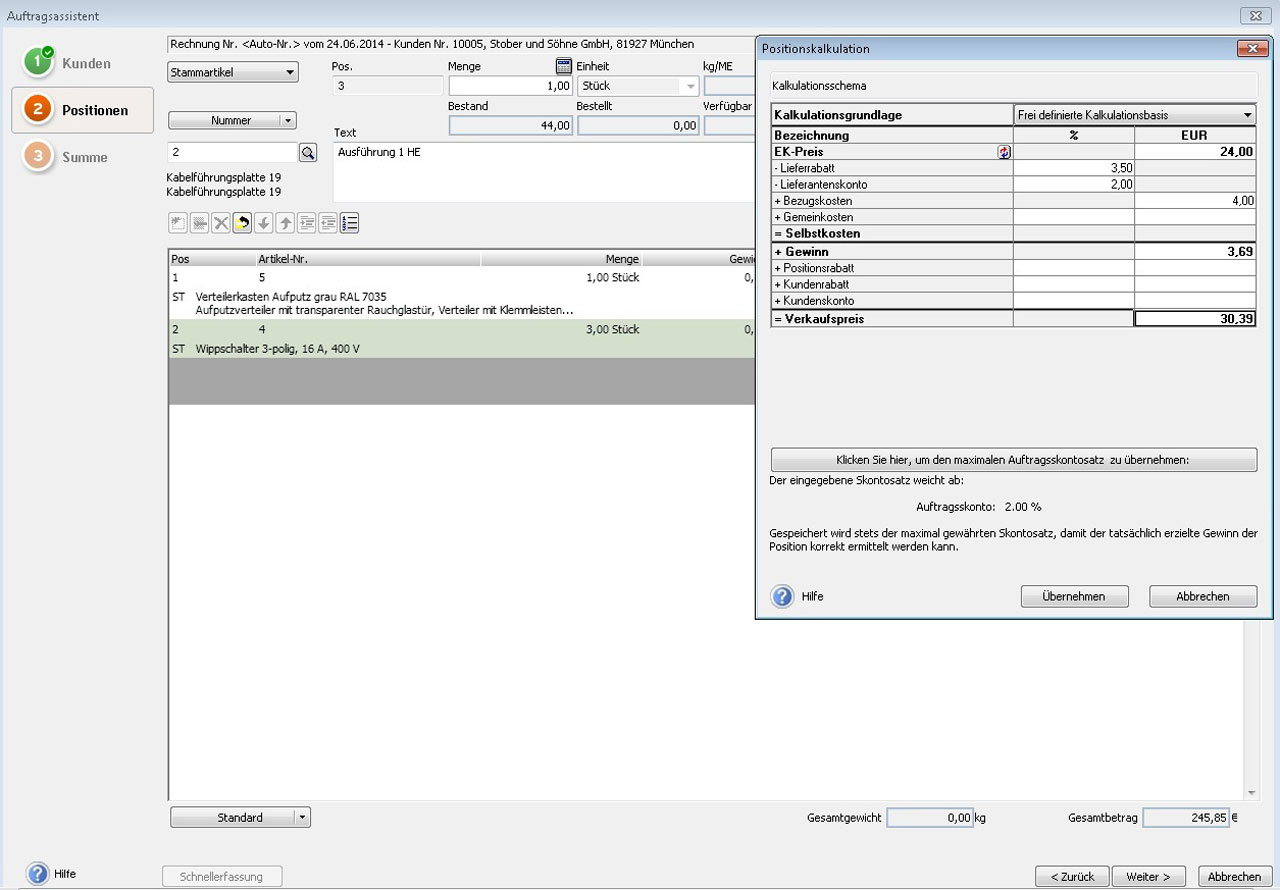This screenshot has height=890, width=1280.
Task: Select wizard step 2 Positionen
Action: point(82,110)
